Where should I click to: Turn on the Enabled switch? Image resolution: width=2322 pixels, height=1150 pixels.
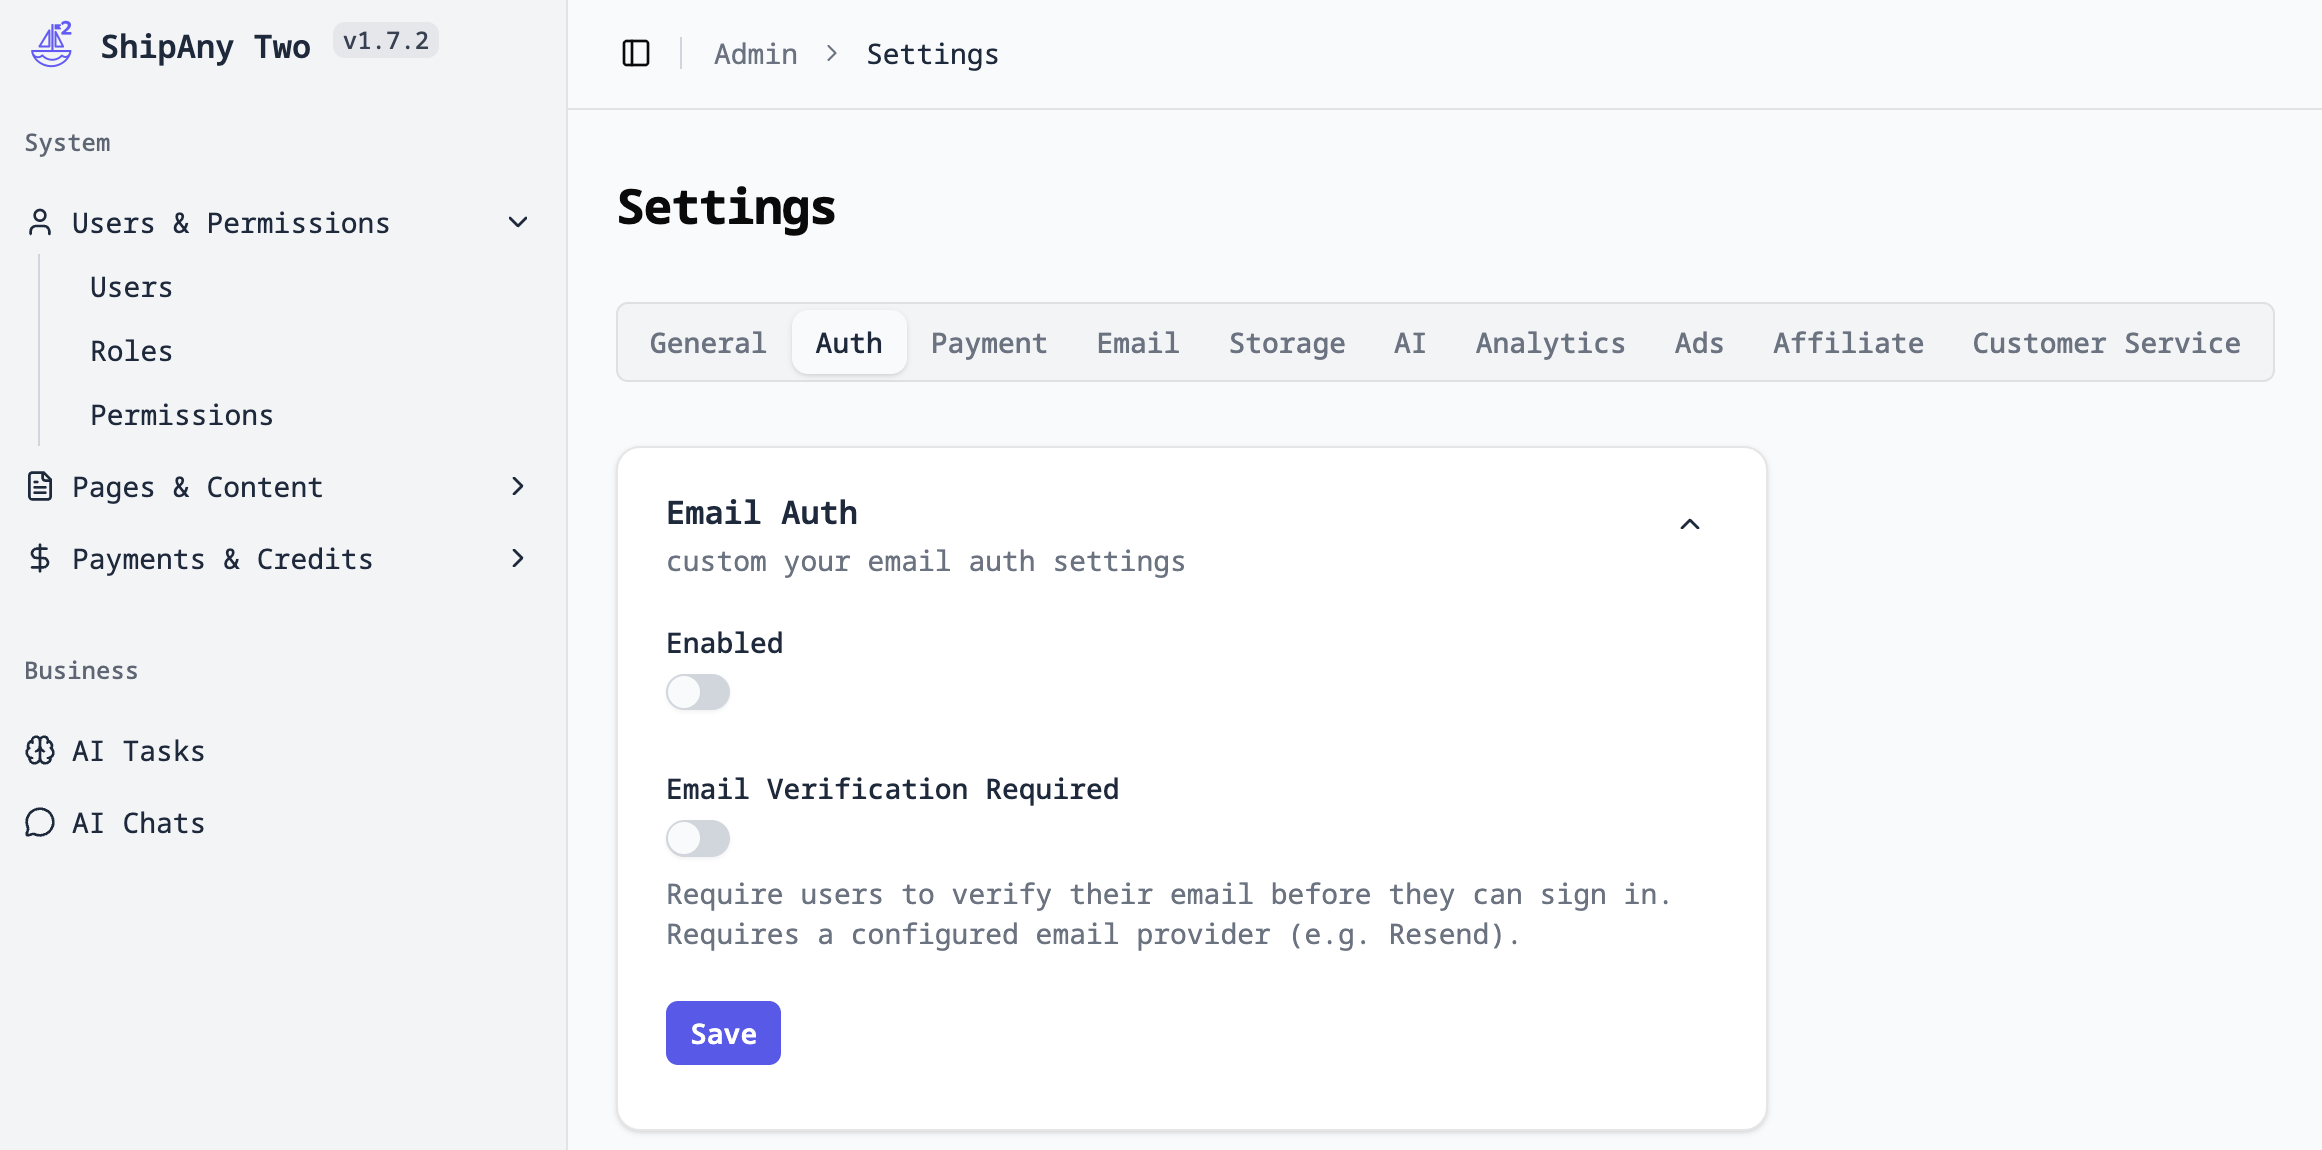pos(698,692)
